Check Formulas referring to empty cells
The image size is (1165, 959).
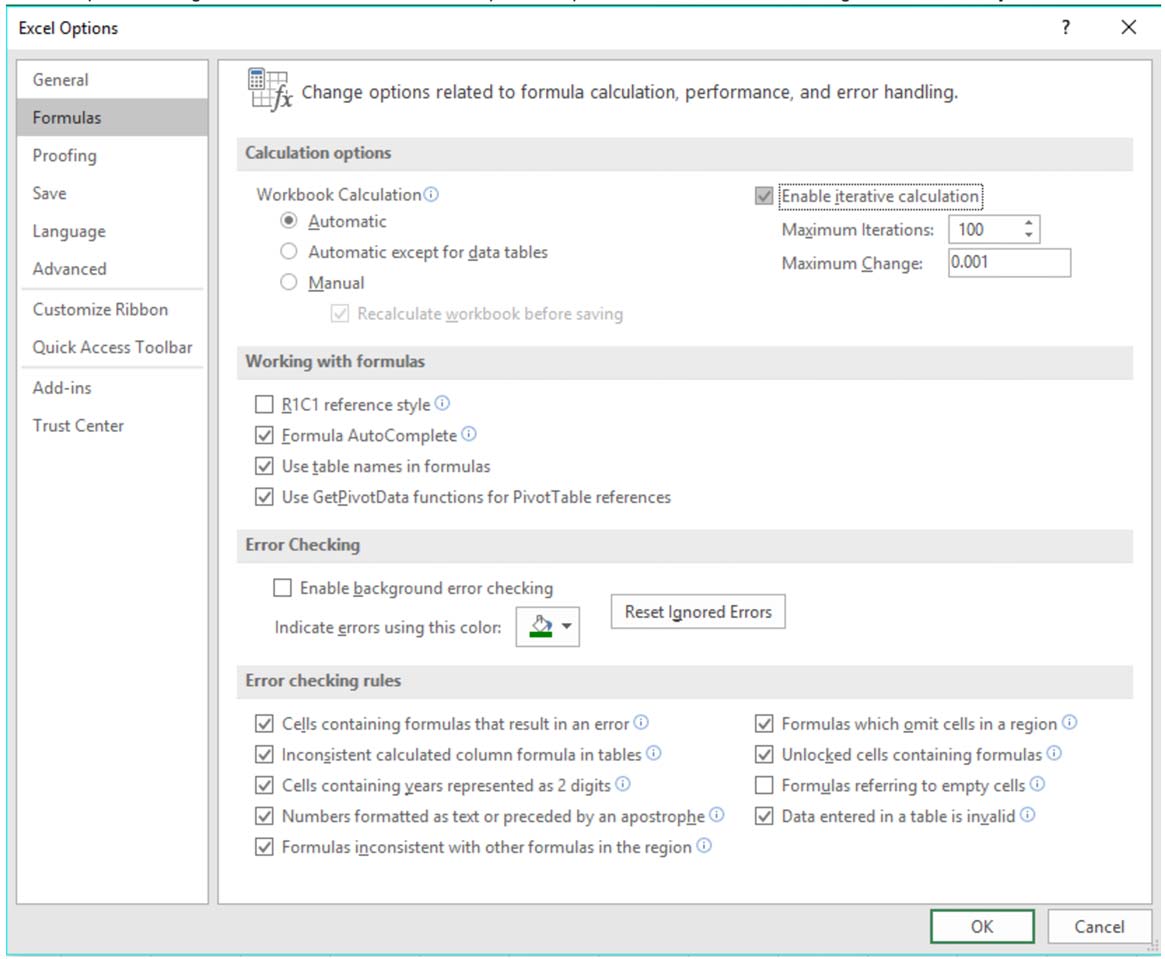(x=764, y=785)
